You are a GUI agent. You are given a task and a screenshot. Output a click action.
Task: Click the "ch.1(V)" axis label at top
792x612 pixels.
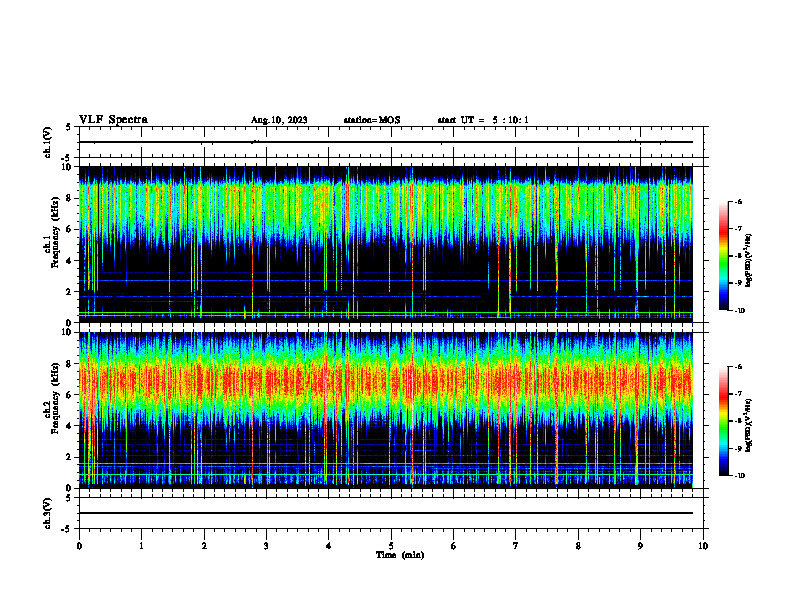48,142
